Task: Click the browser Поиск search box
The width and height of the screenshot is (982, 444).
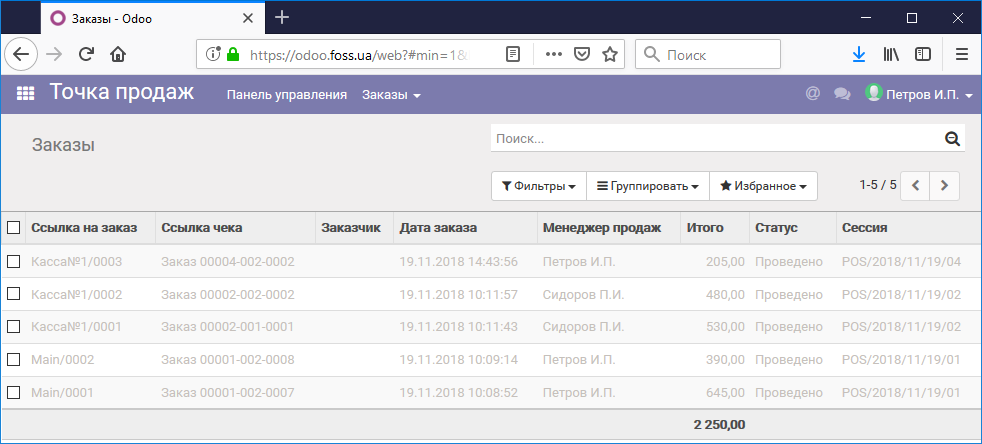Action: [x=708, y=54]
